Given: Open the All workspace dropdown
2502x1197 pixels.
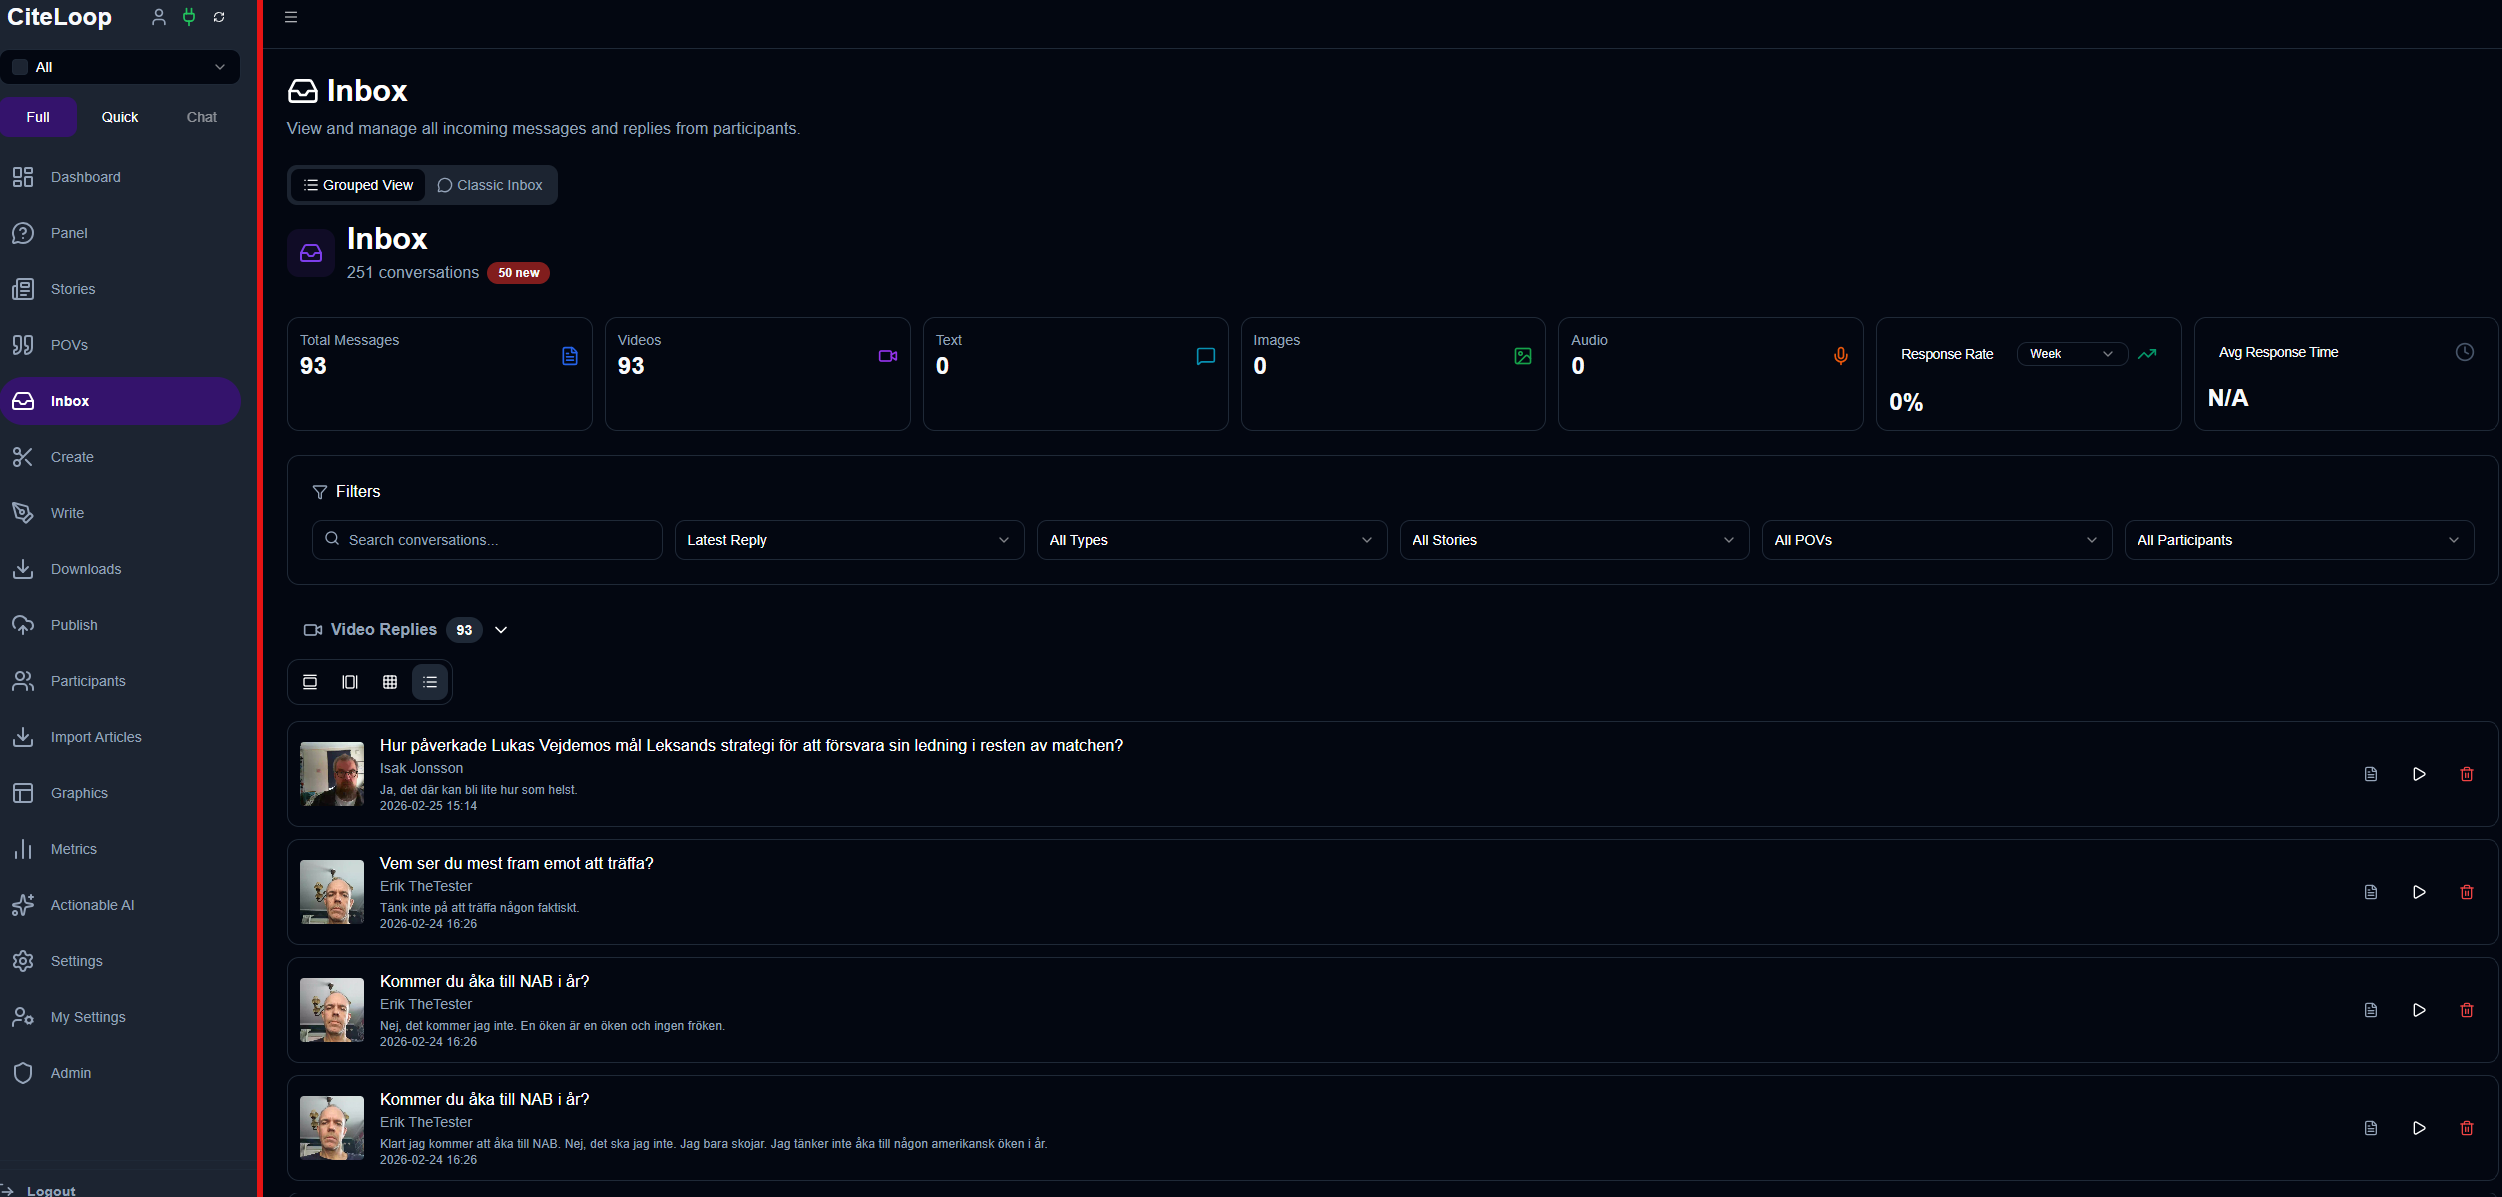Looking at the screenshot, I should pyautogui.click(x=120, y=67).
